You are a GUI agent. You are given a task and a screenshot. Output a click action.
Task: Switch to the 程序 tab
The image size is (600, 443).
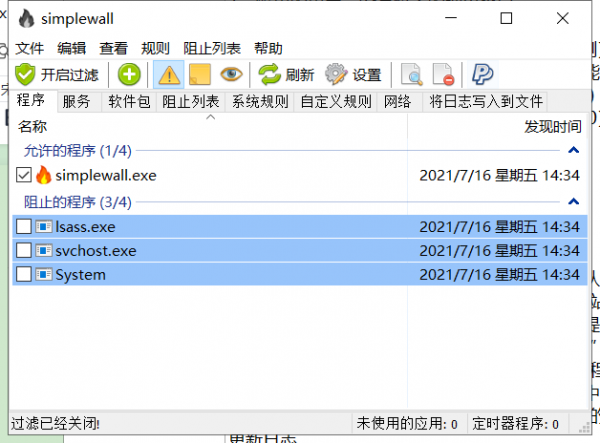[x=31, y=101]
